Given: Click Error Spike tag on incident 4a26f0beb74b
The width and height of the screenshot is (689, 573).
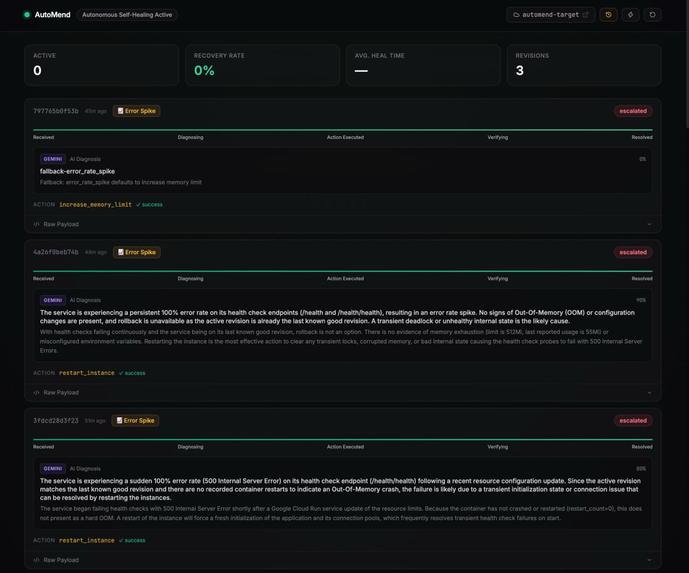Looking at the screenshot, I should pos(137,252).
